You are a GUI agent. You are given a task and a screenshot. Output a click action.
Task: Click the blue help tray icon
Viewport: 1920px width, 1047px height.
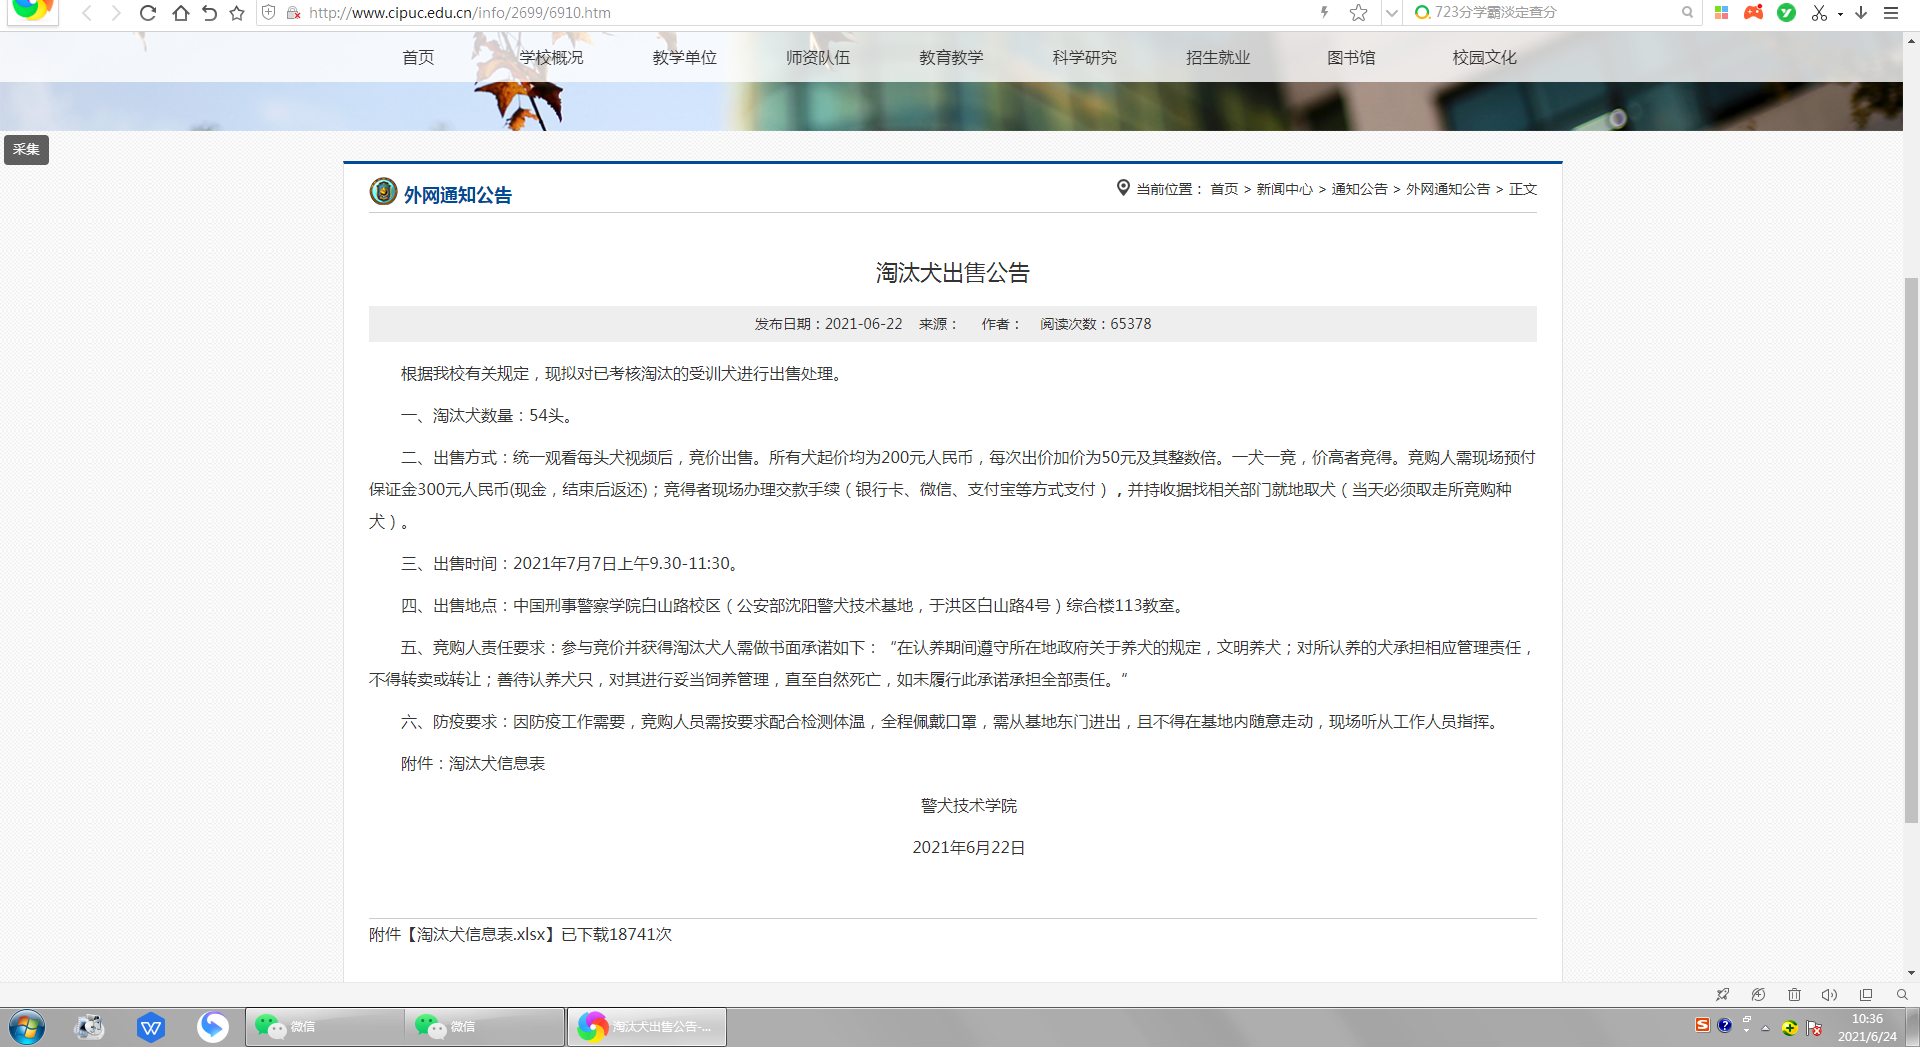1725,1025
